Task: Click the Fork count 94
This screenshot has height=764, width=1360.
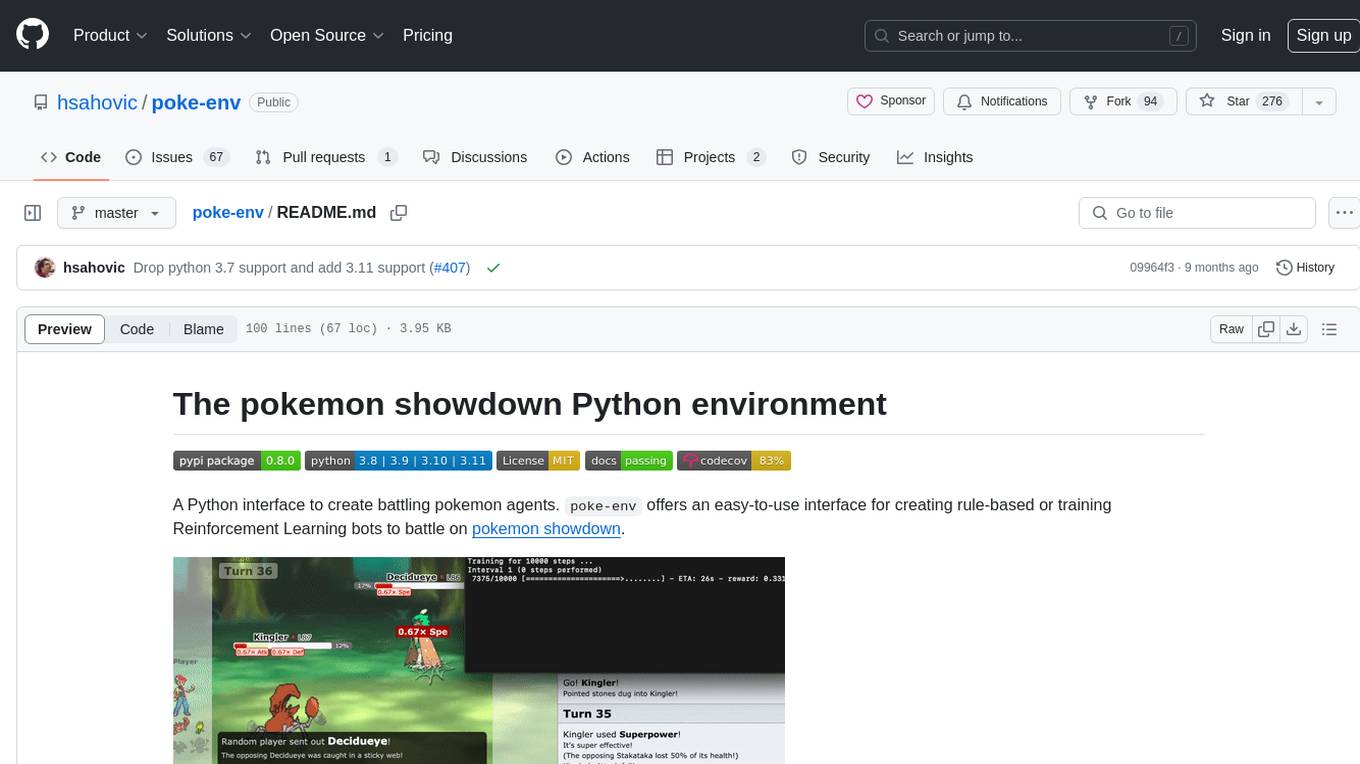Action: 1150,101
